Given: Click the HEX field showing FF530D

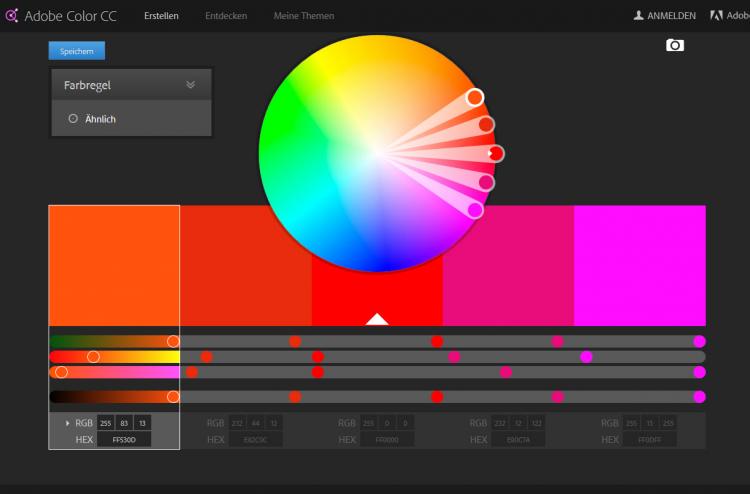Looking at the screenshot, I should click(124, 439).
